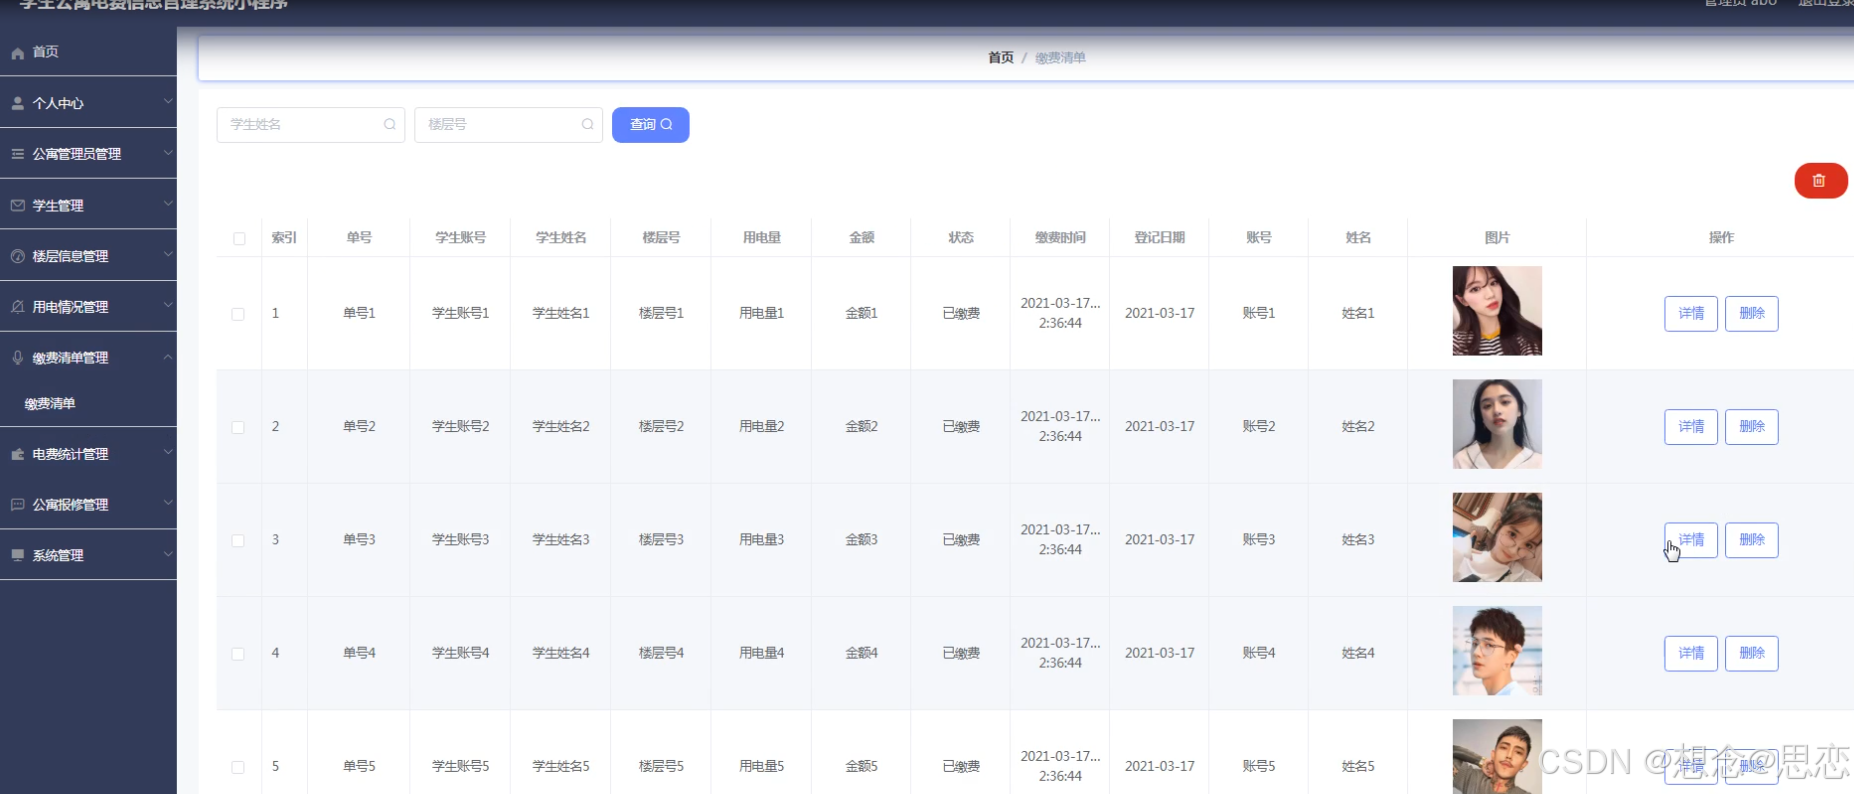Click 详情 button for row 单号4

coord(1691,653)
